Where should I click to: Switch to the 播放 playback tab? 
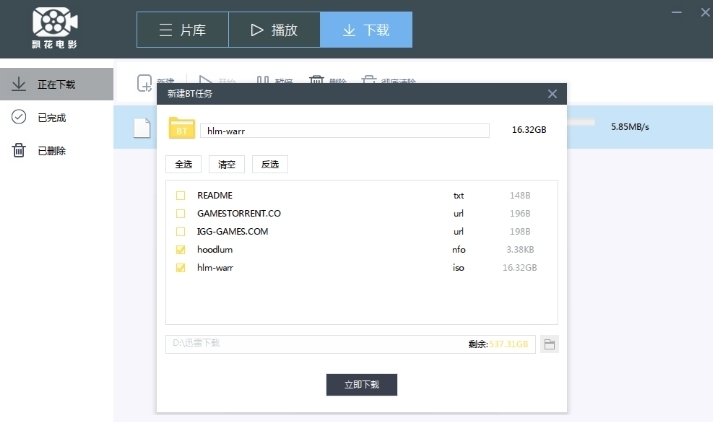(x=274, y=30)
